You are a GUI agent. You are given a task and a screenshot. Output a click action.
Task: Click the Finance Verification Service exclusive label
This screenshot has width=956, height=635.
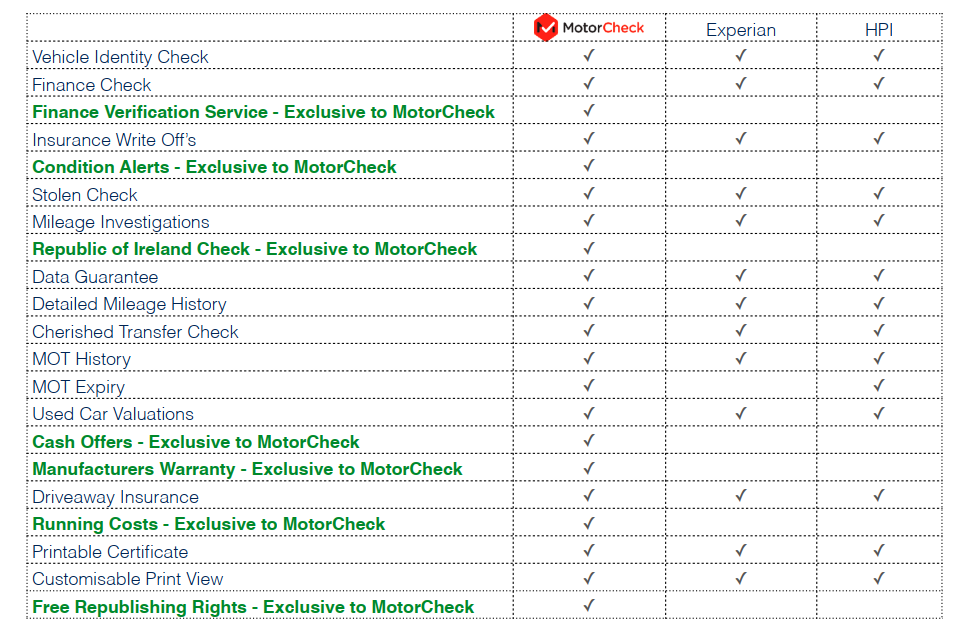(x=263, y=112)
